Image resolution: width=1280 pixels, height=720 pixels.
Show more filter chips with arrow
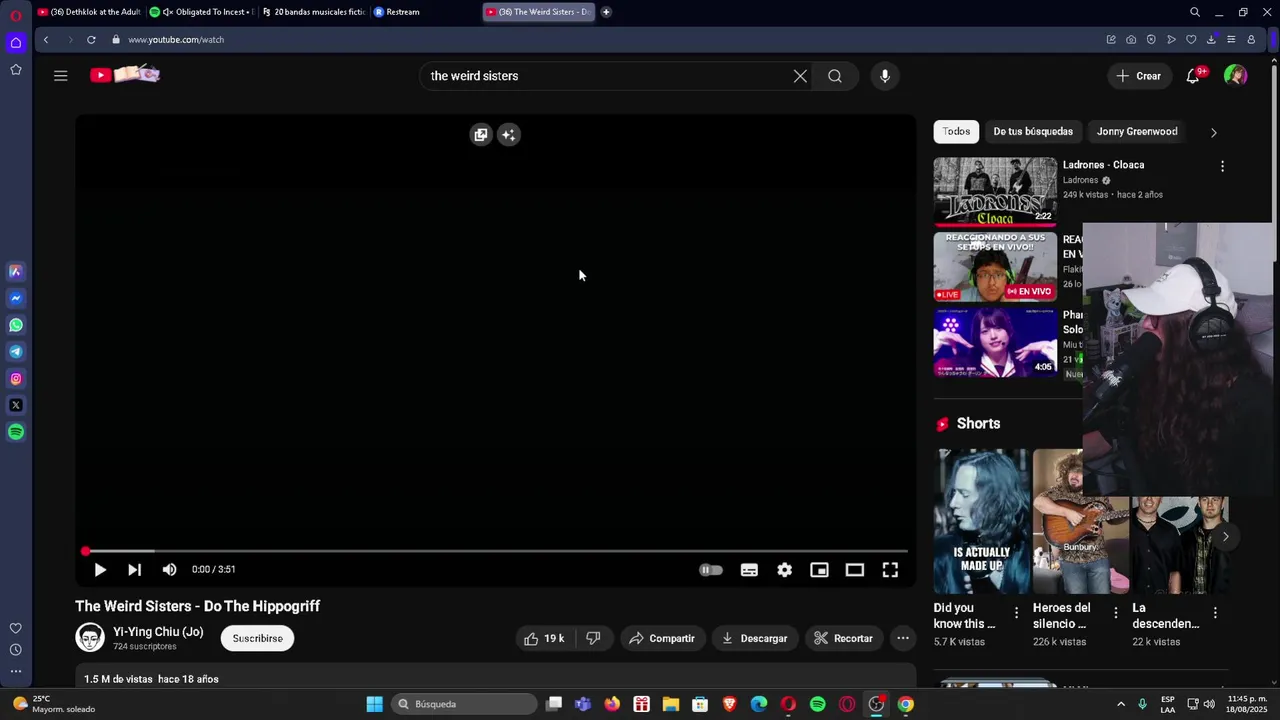point(1214,132)
